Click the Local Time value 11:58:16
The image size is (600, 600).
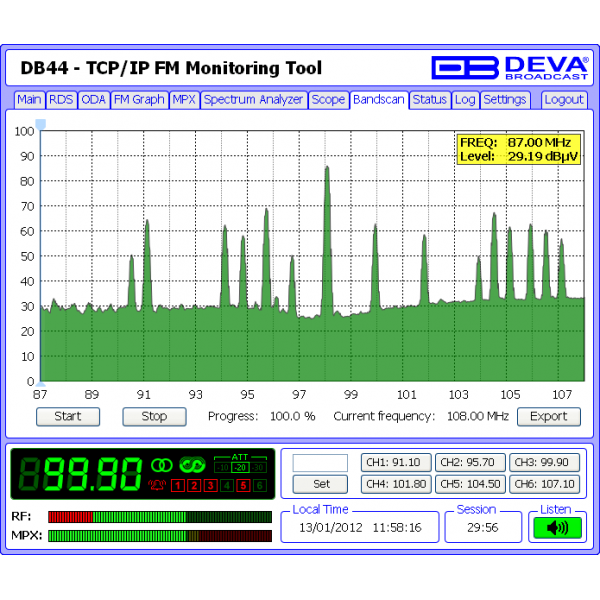coord(397,528)
